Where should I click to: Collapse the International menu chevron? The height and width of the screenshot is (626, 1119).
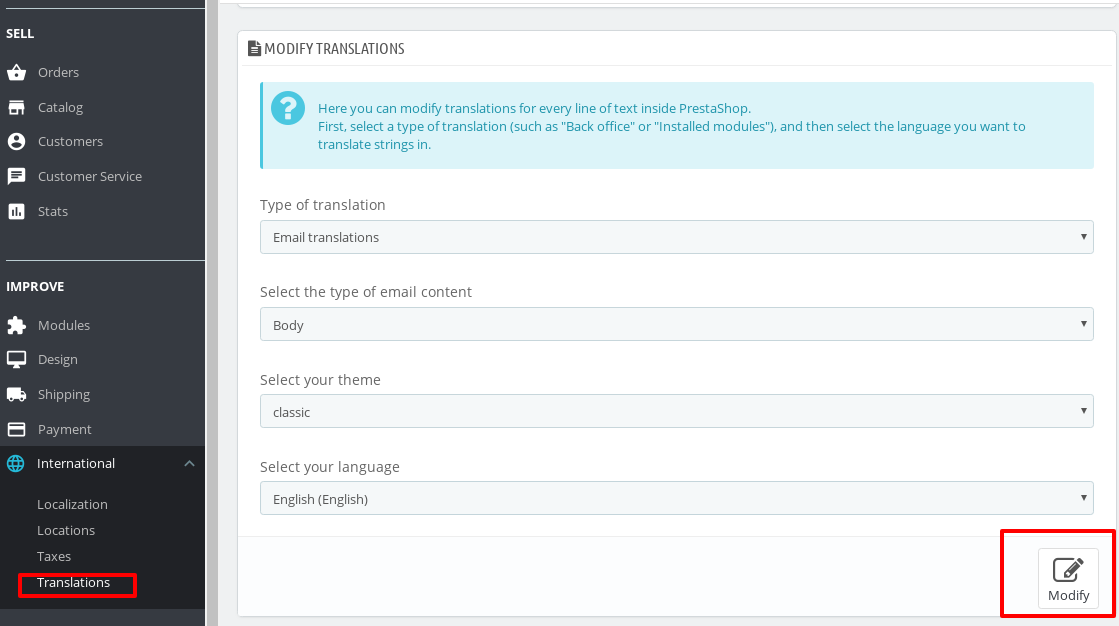point(189,463)
